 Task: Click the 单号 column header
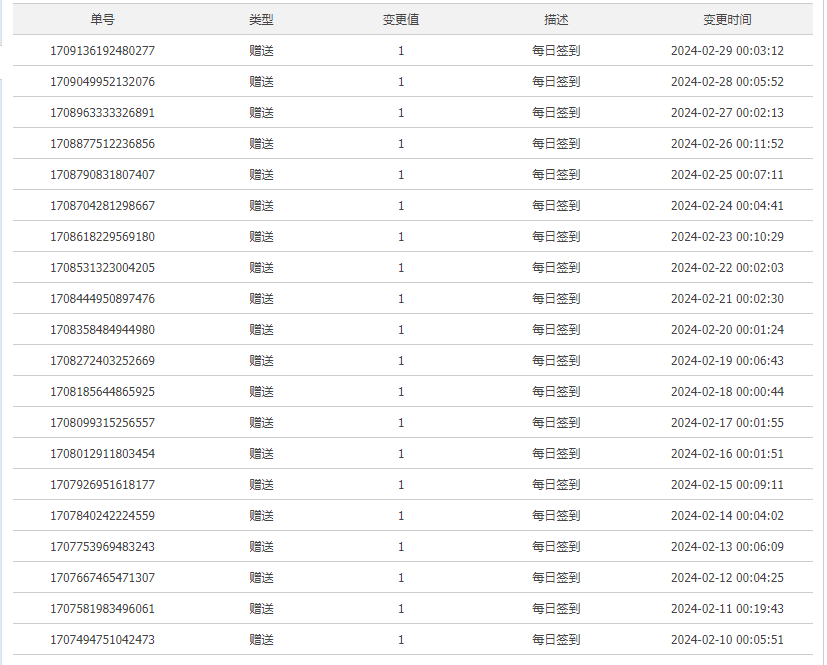point(102,20)
